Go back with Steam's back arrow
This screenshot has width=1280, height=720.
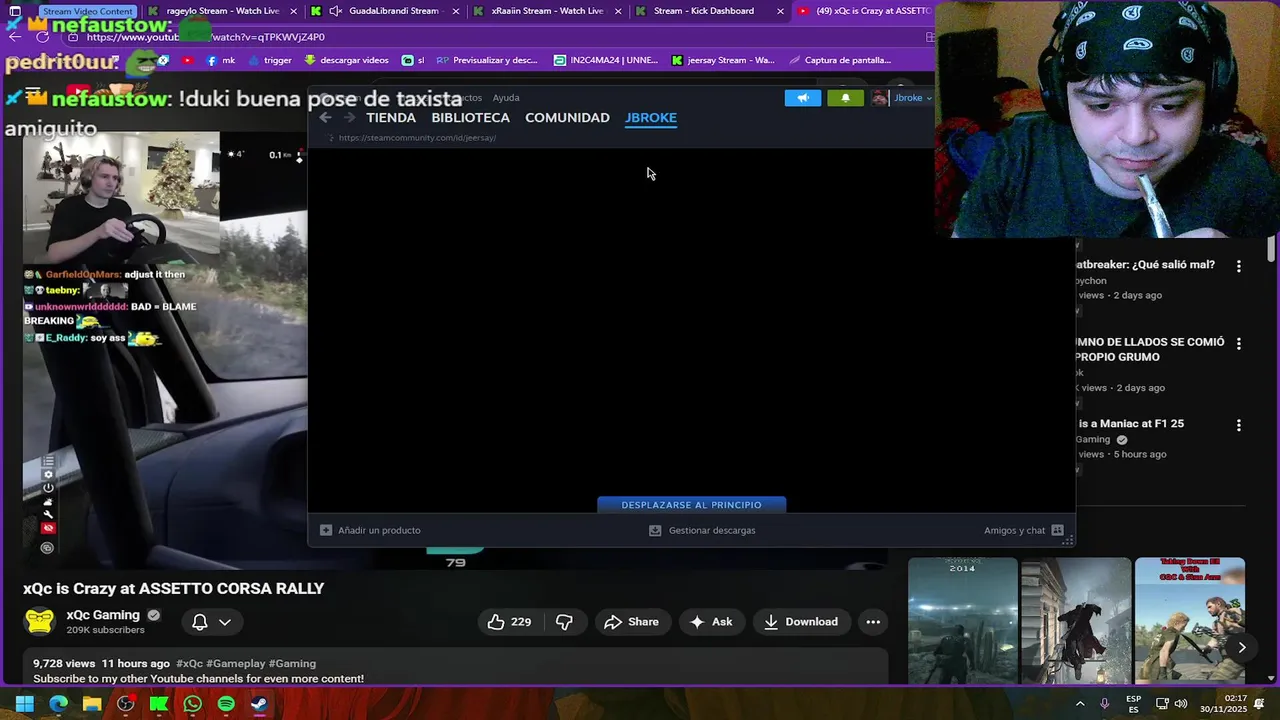point(325,118)
